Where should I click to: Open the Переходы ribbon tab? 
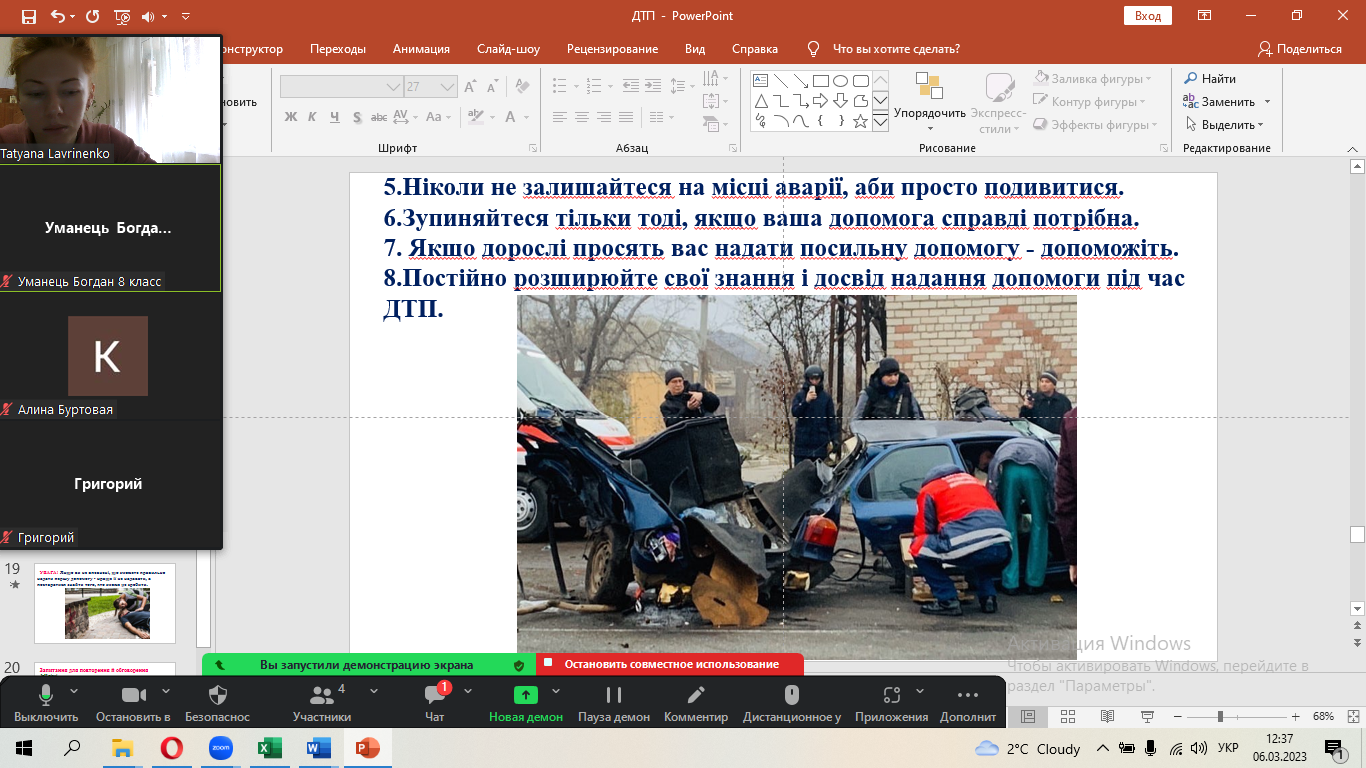(x=337, y=49)
